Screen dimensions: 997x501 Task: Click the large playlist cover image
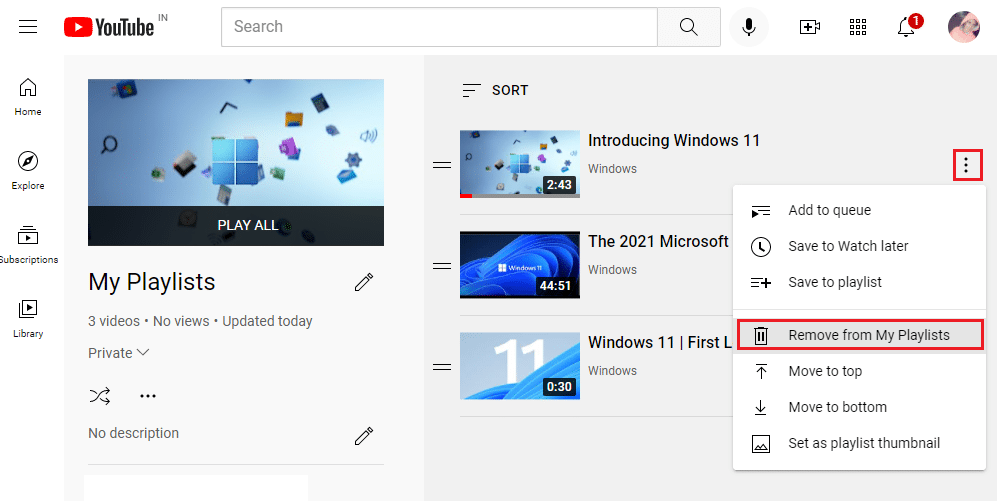pyautogui.click(x=236, y=162)
